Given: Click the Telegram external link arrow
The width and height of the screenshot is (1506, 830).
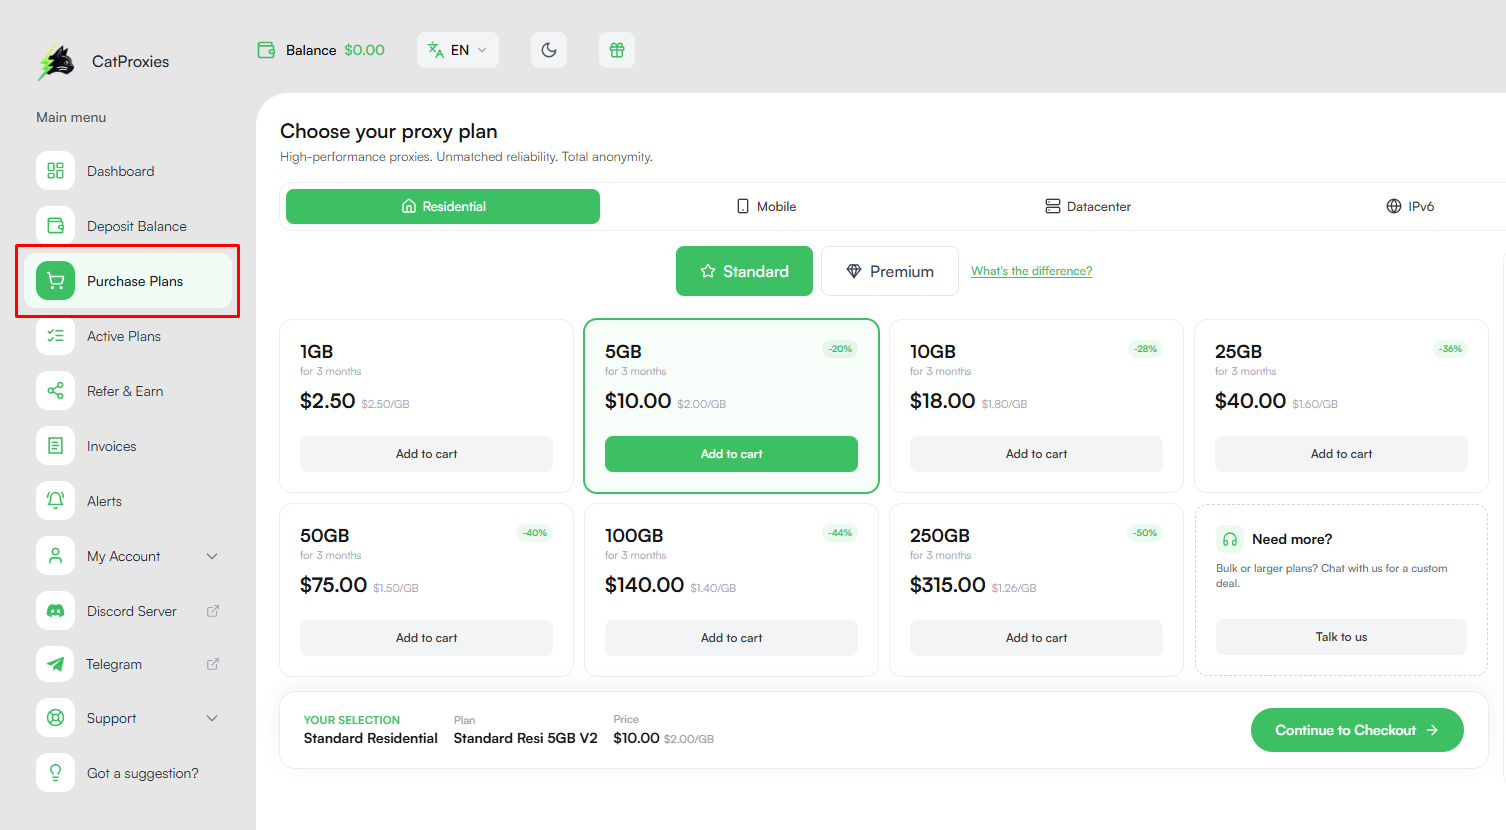Looking at the screenshot, I should (213, 664).
